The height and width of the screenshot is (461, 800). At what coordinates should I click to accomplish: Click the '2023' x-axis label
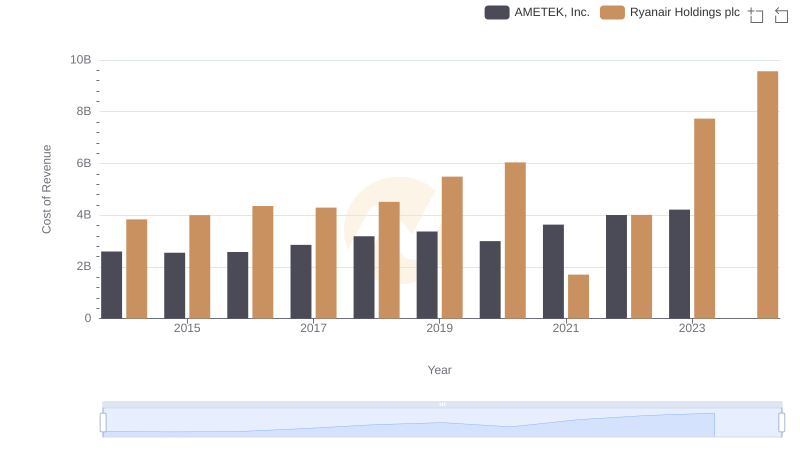(692, 328)
